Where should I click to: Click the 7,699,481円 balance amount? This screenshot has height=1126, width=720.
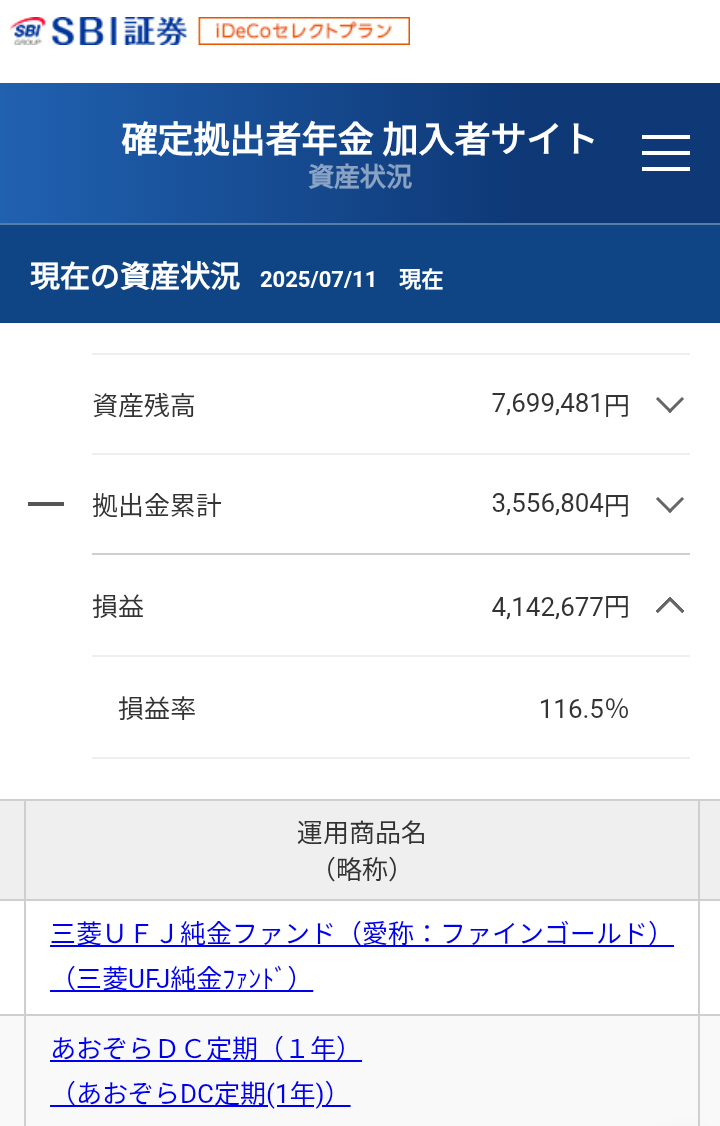coord(561,404)
